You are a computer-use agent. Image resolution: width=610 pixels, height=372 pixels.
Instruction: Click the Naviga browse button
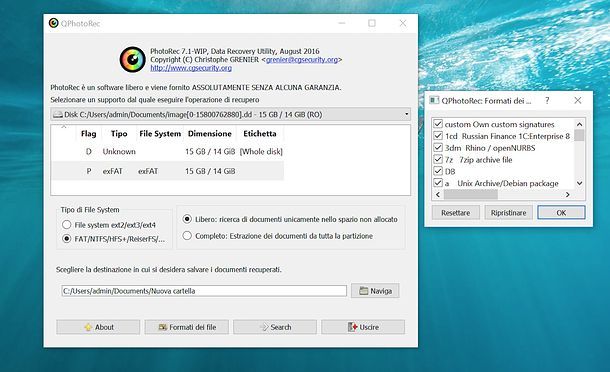(x=375, y=291)
